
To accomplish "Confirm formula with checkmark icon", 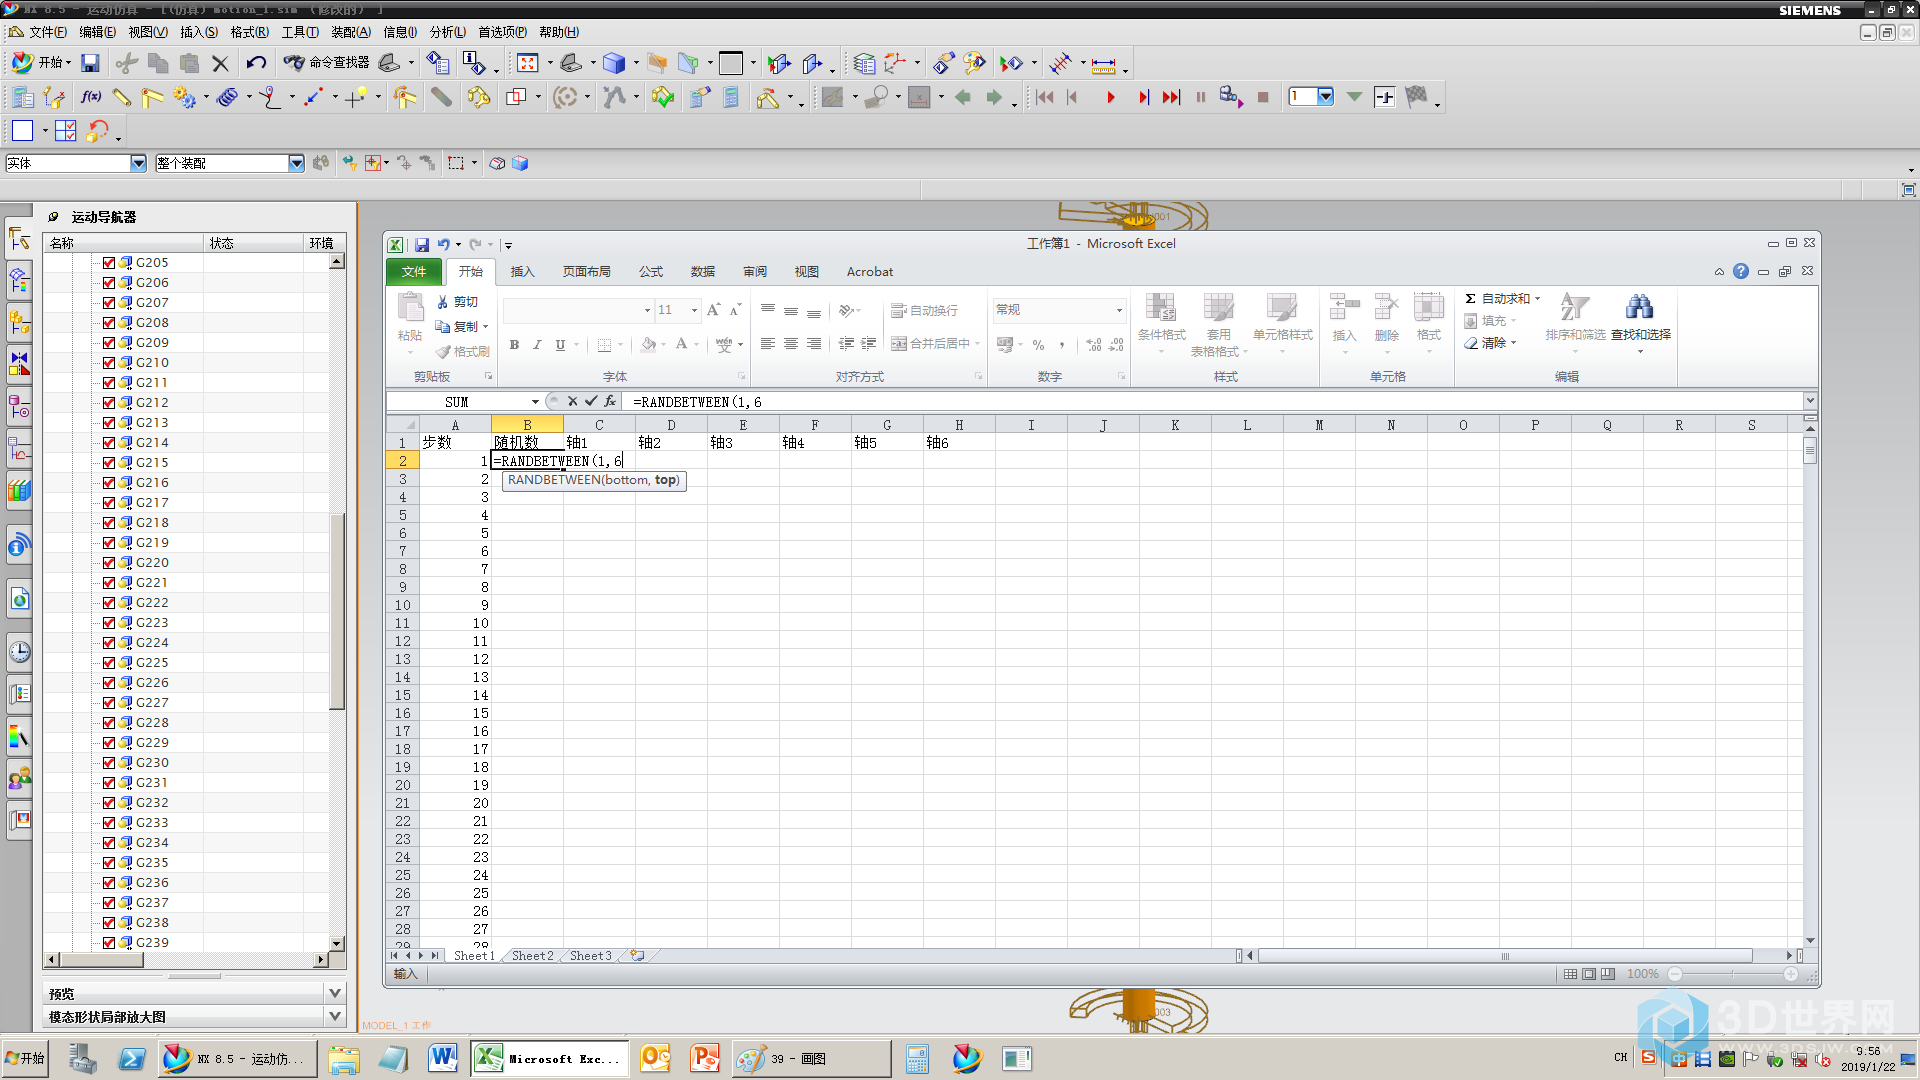I will pyautogui.click(x=591, y=401).
